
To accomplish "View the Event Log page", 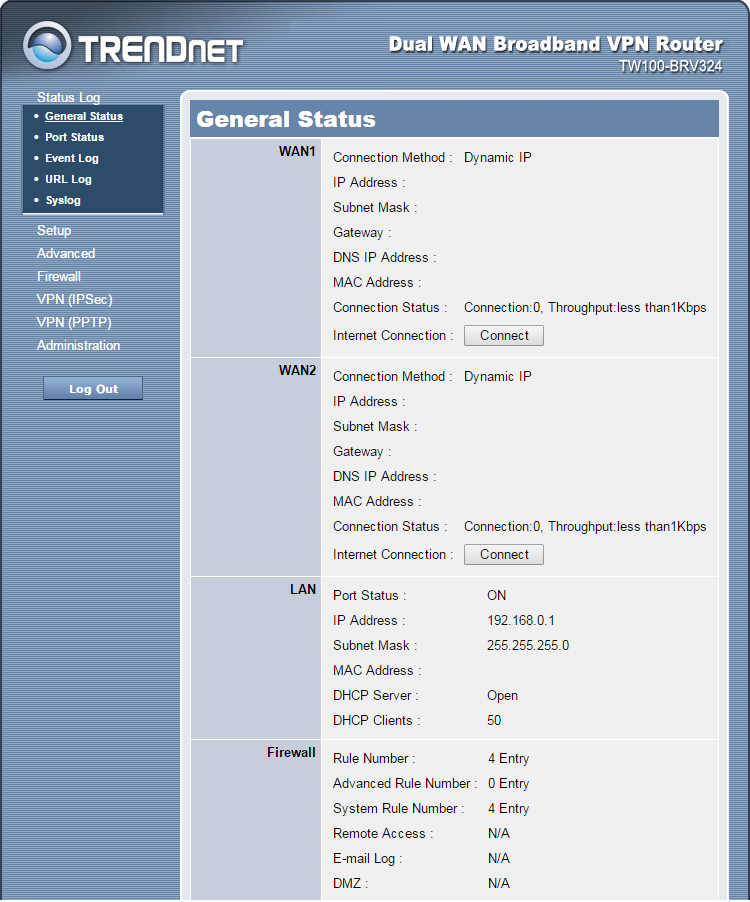I will pos(72,158).
